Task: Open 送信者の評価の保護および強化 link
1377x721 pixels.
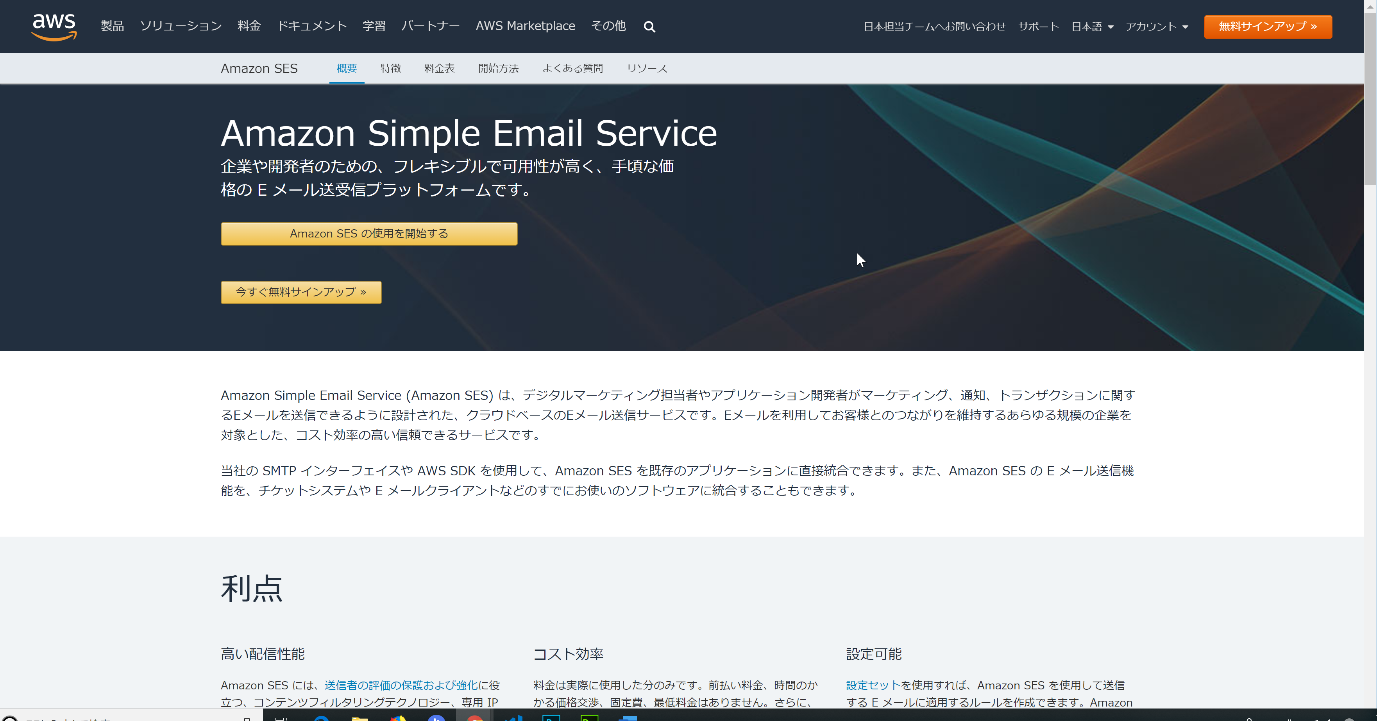Action: (x=401, y=685)
